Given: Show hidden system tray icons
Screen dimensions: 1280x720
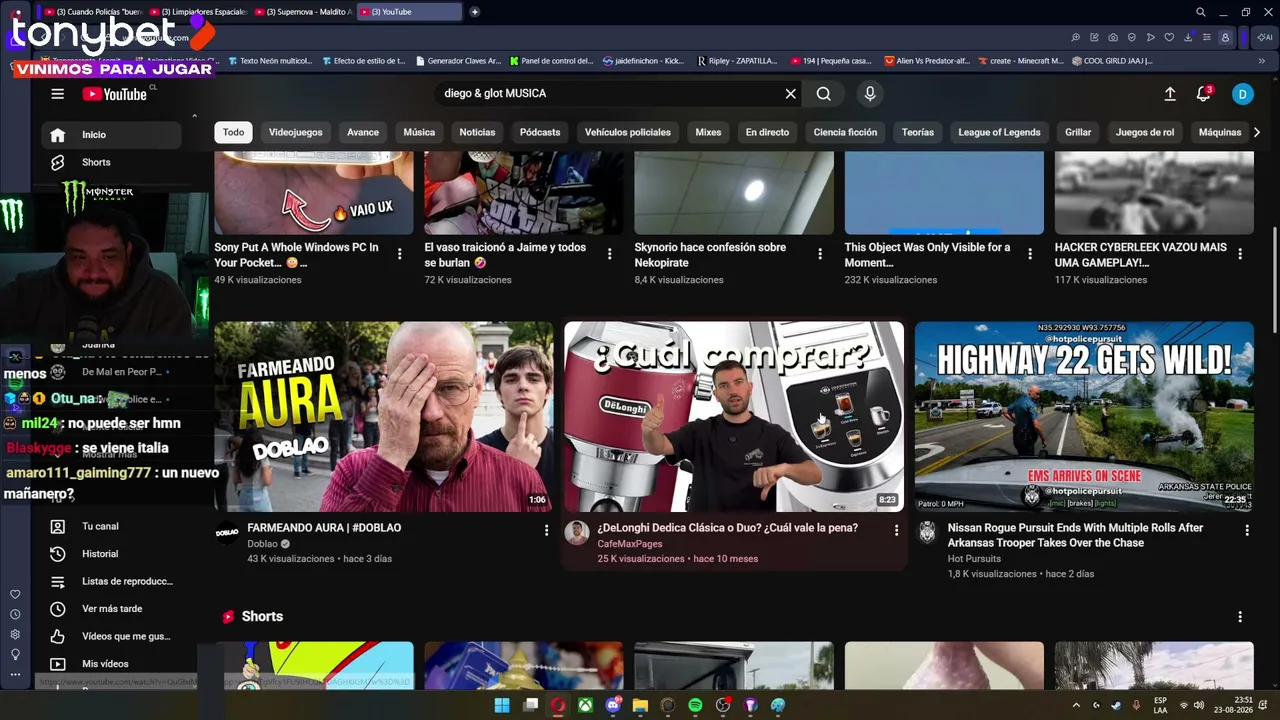Looking at the screenshot, I should point(1076,705).
